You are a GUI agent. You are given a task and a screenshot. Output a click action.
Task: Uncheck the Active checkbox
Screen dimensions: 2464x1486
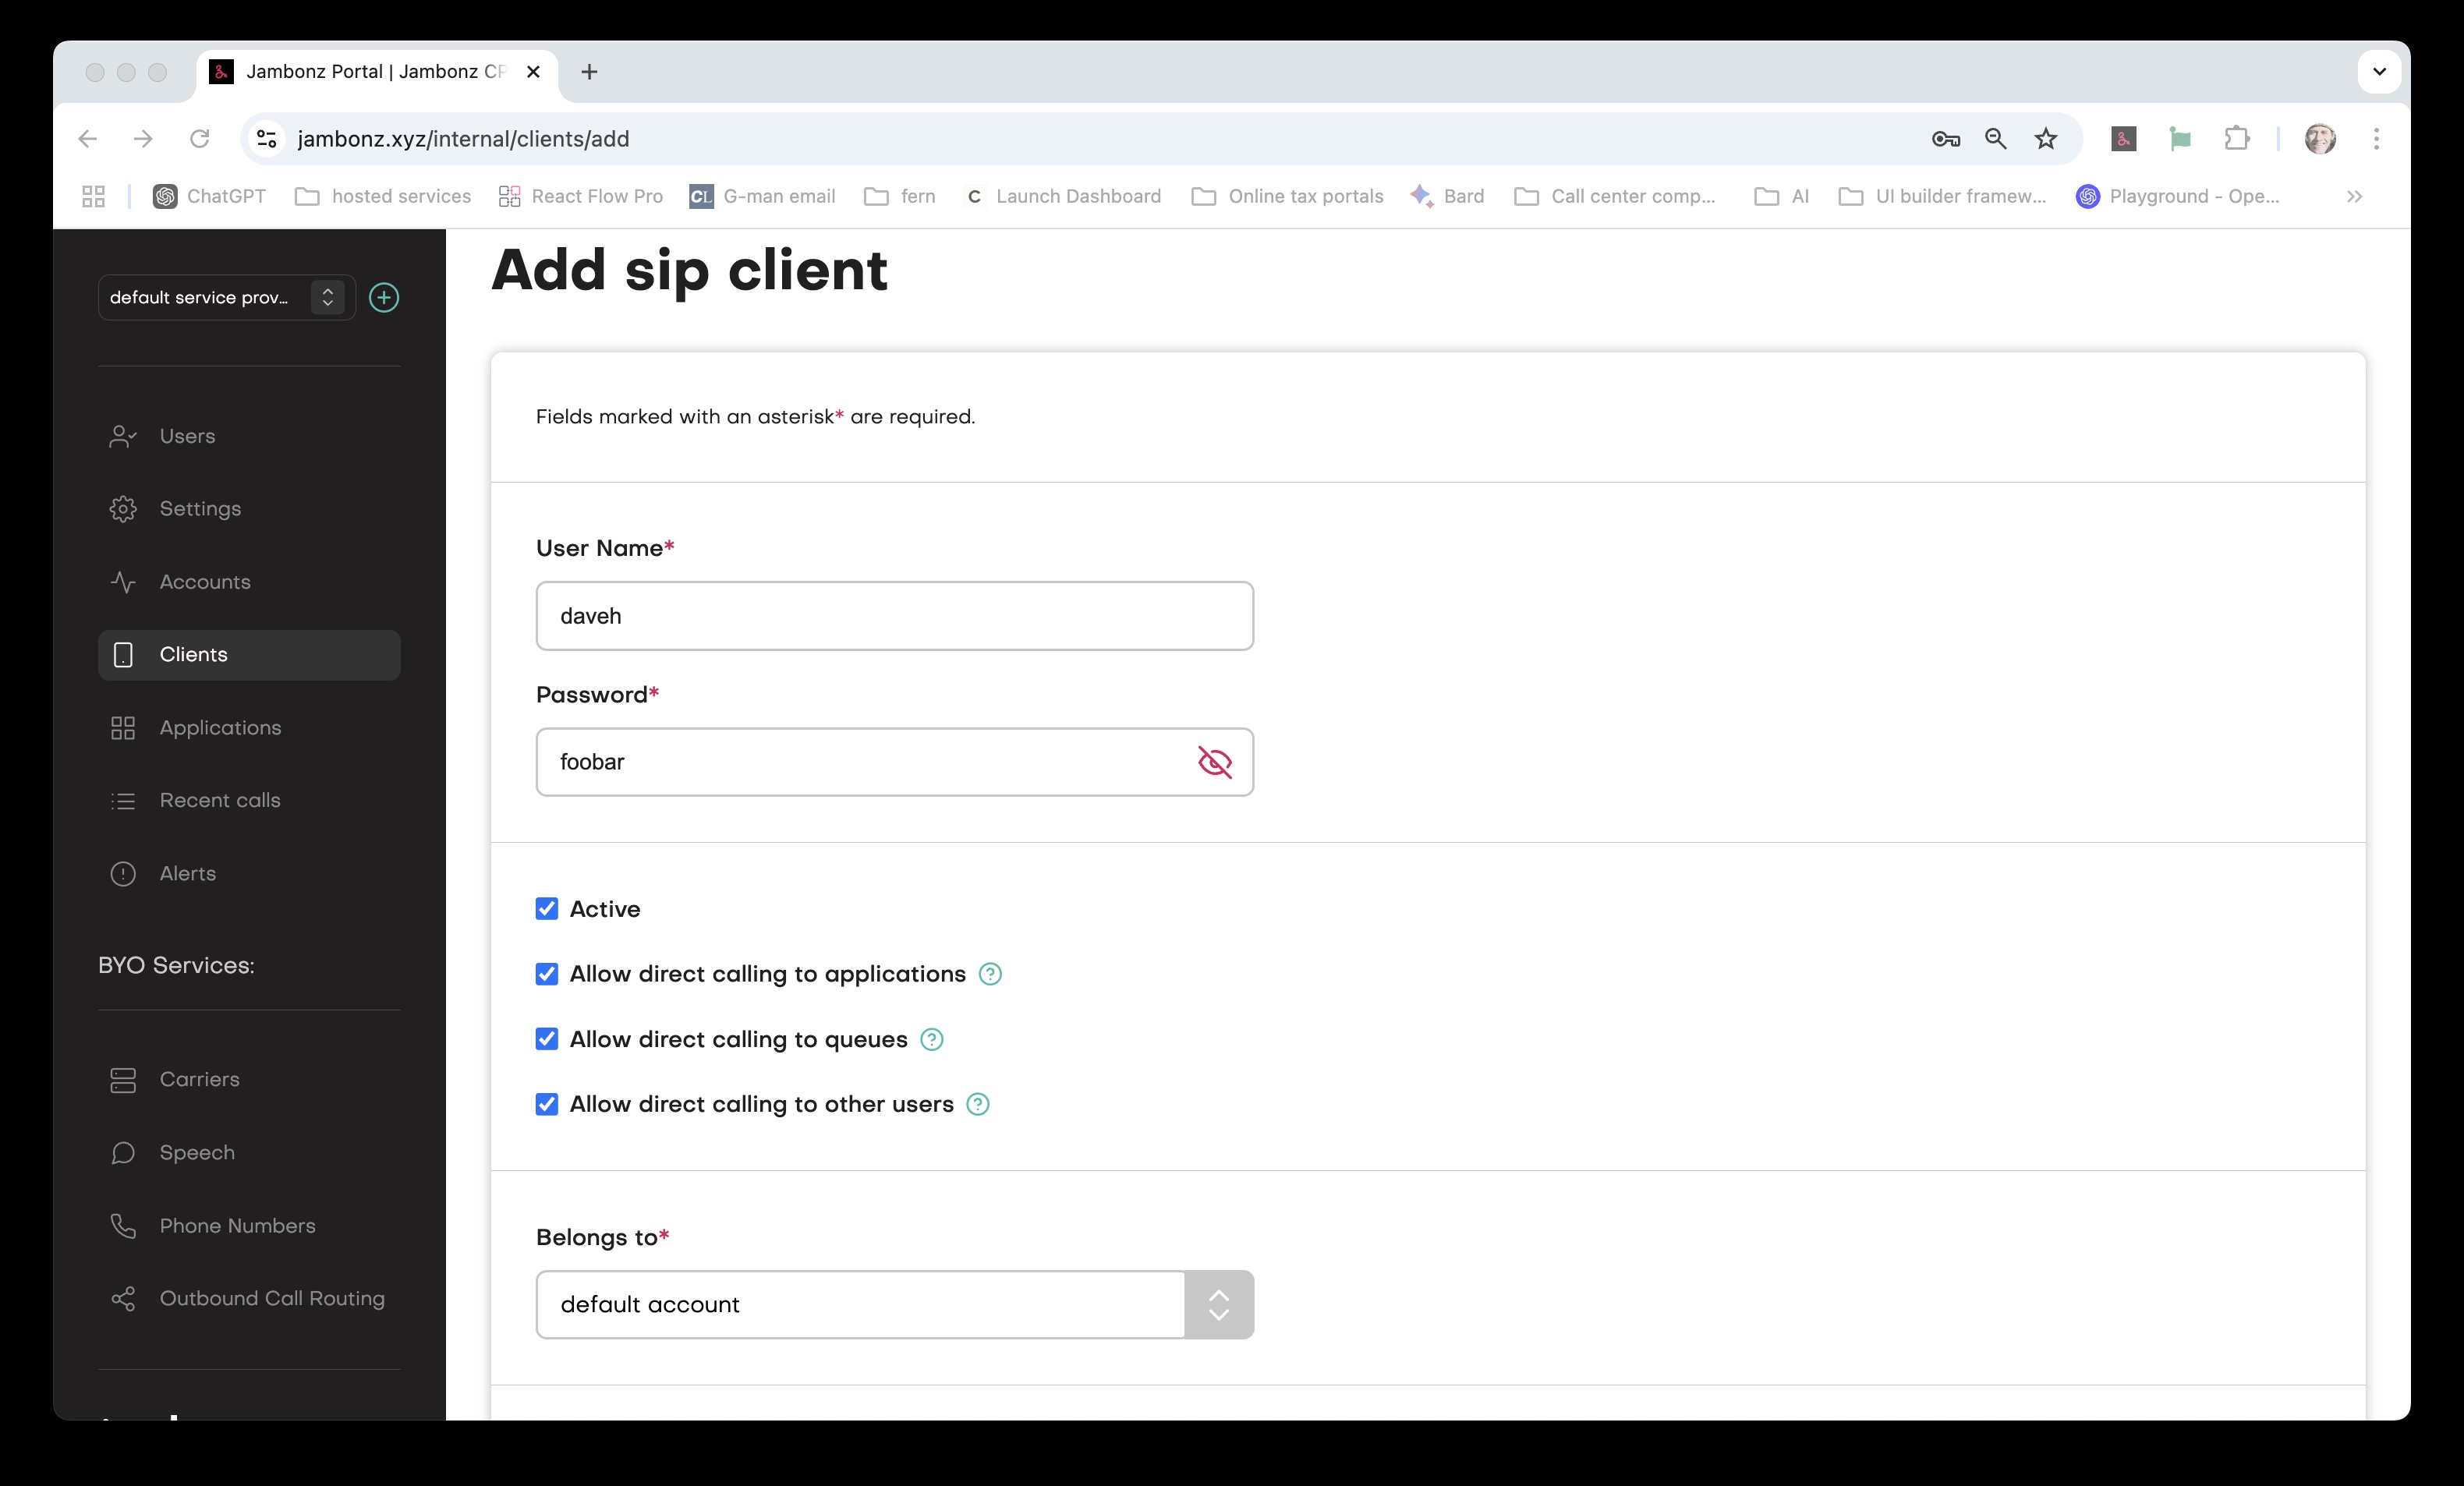pyautogui.click(x=547, y=908)
